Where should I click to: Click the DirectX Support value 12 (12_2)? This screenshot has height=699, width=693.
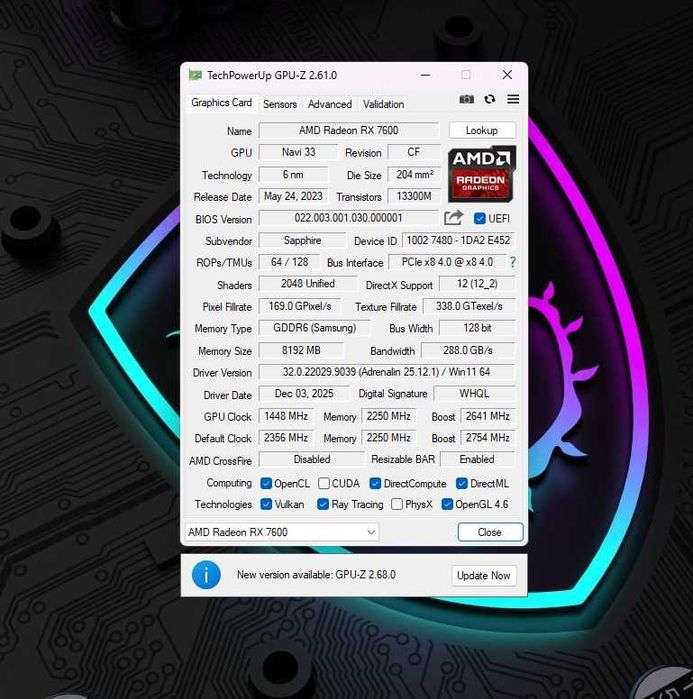pyautogui.click(x=477, y=284)
